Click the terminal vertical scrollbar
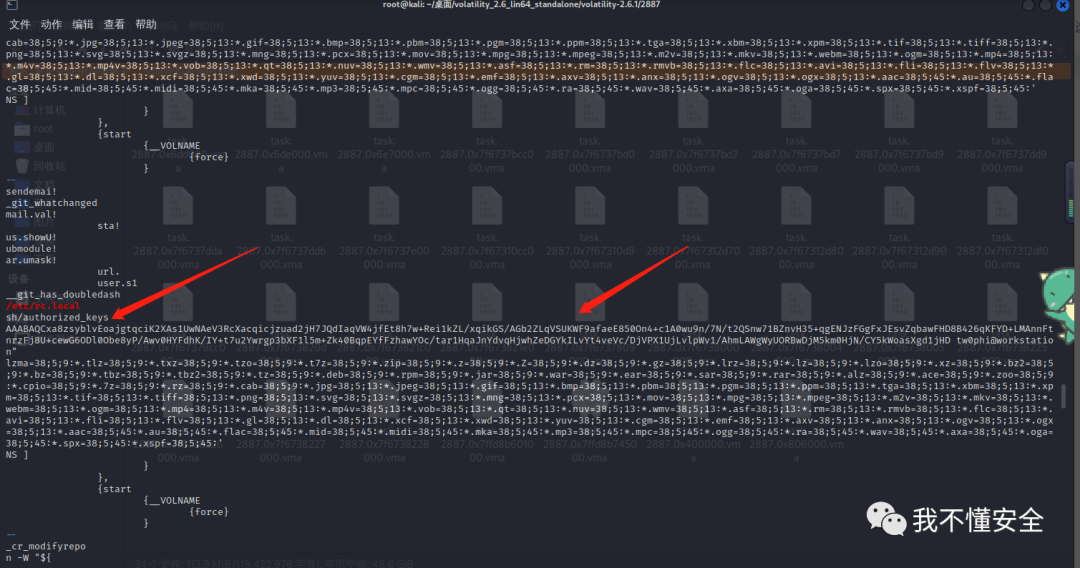 coord(1064,395)
